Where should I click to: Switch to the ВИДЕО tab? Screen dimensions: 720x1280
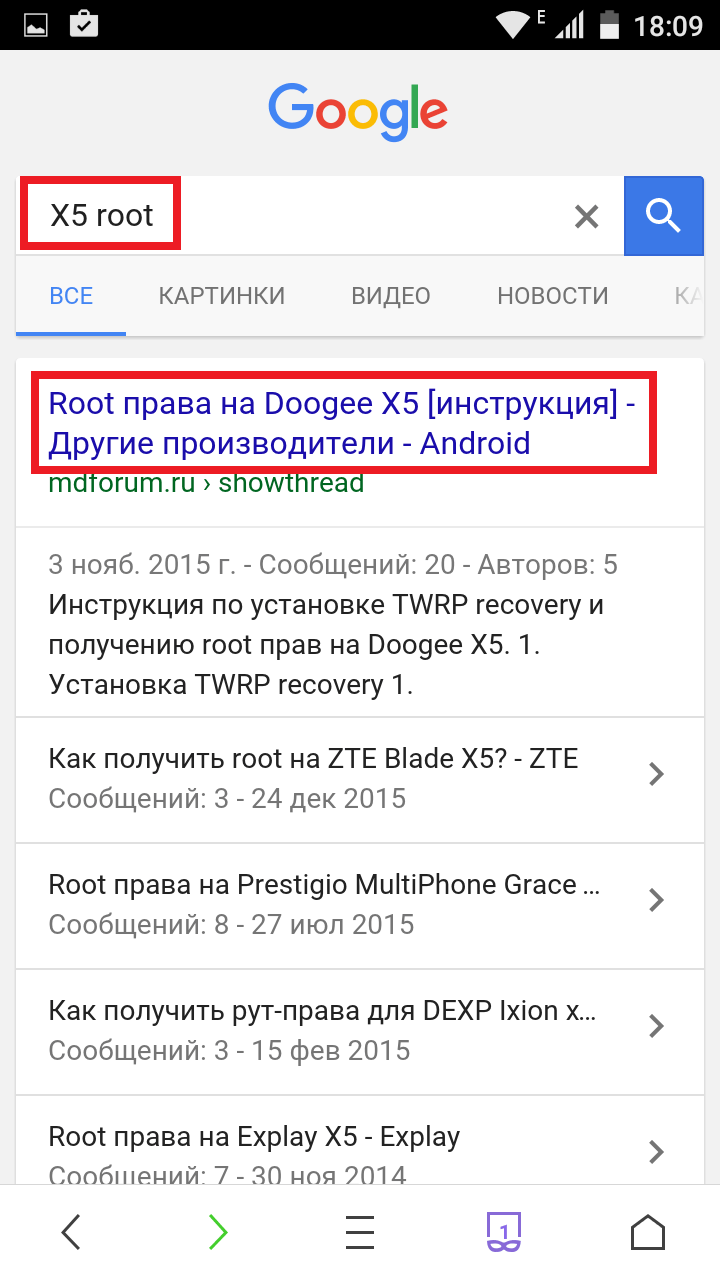[391, 296]
